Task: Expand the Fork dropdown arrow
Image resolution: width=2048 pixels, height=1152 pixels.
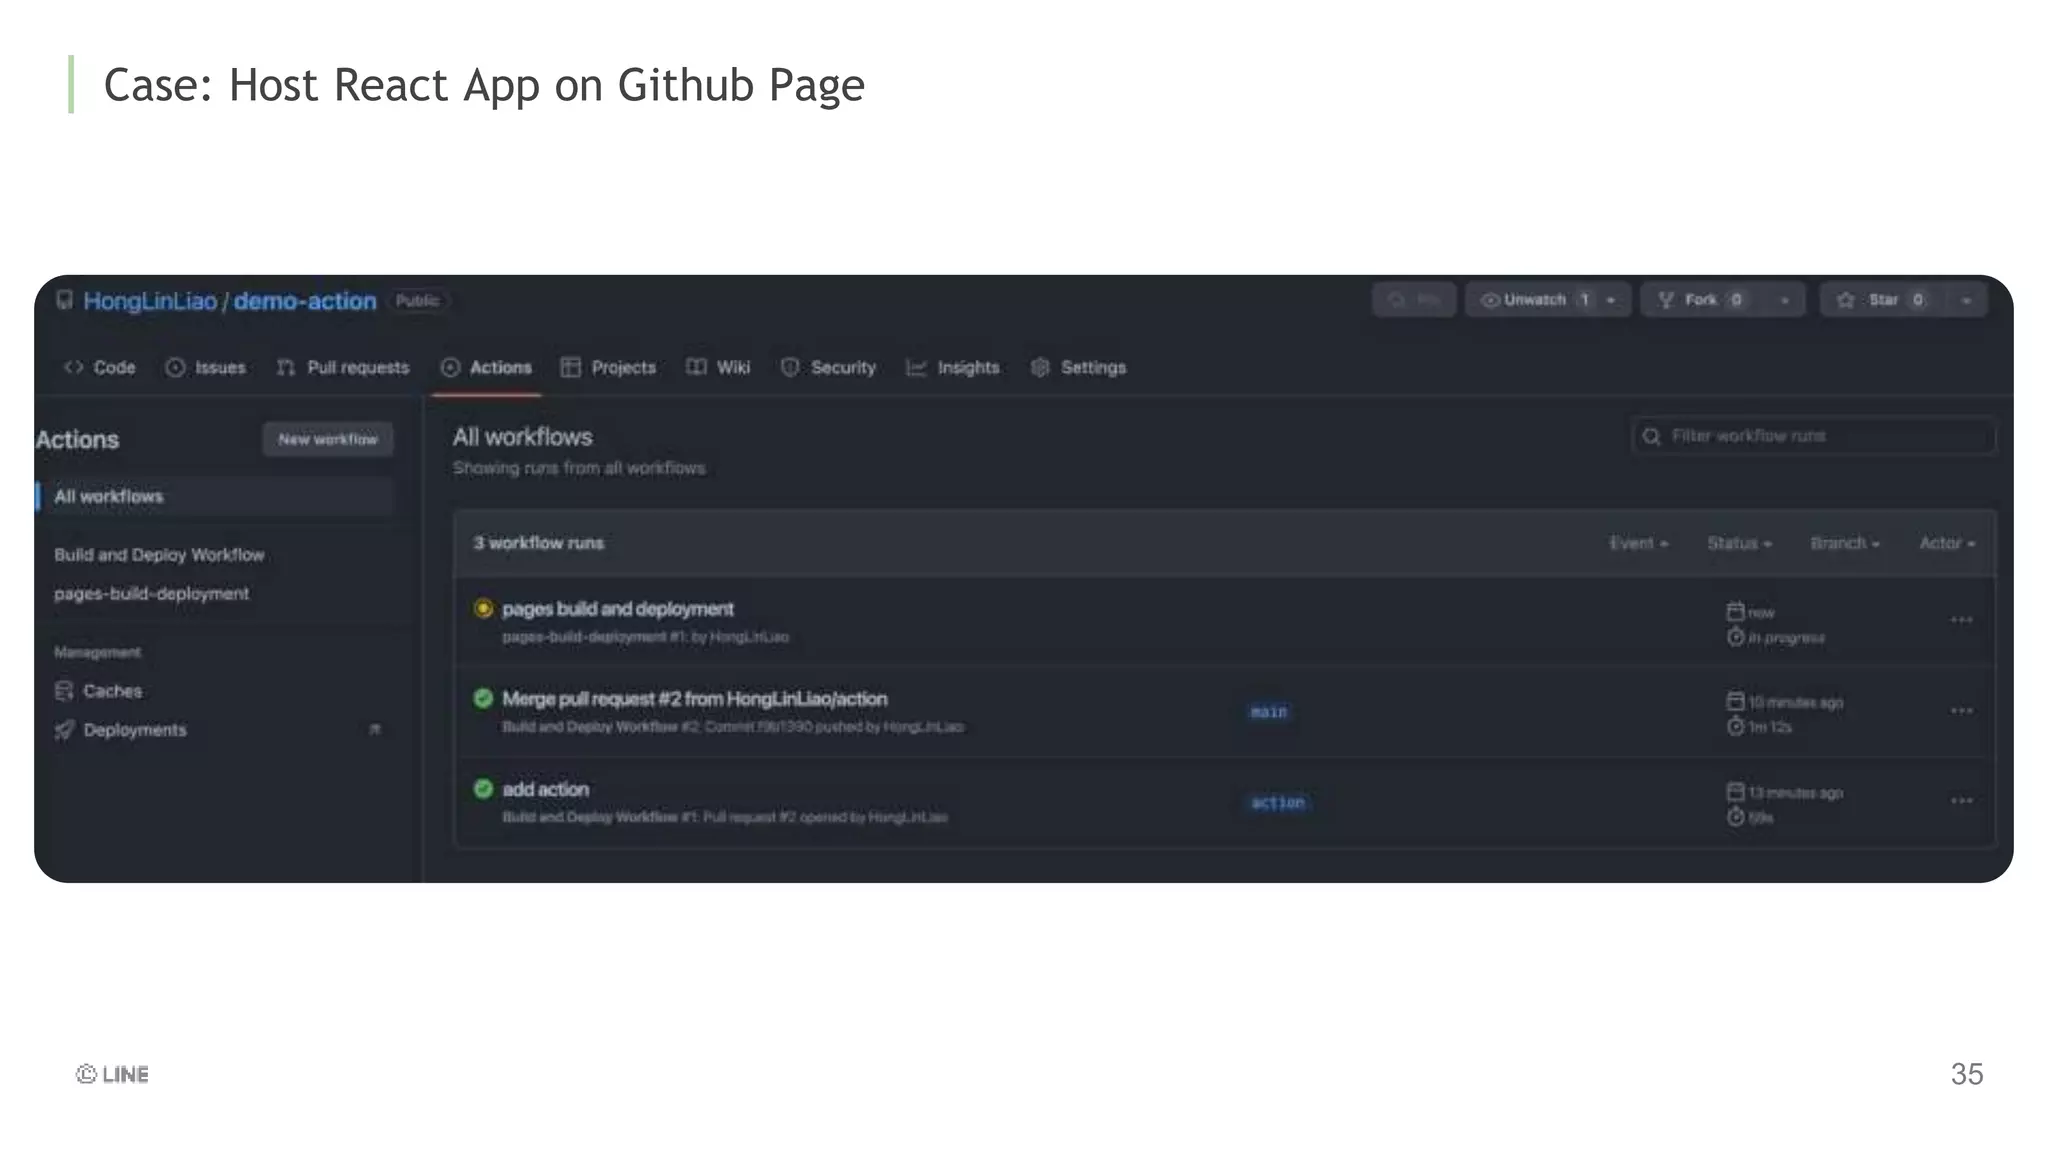Action: point(1785,300)
